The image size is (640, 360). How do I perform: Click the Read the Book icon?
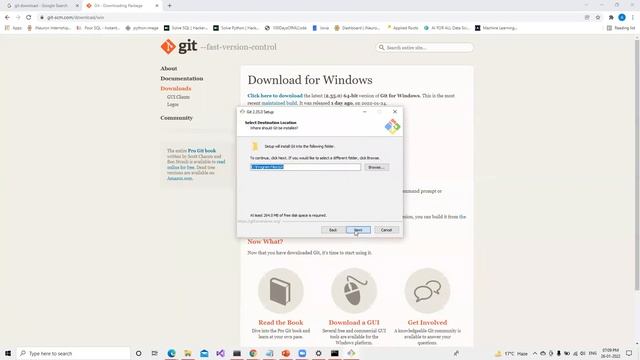[x=281, y=291]
